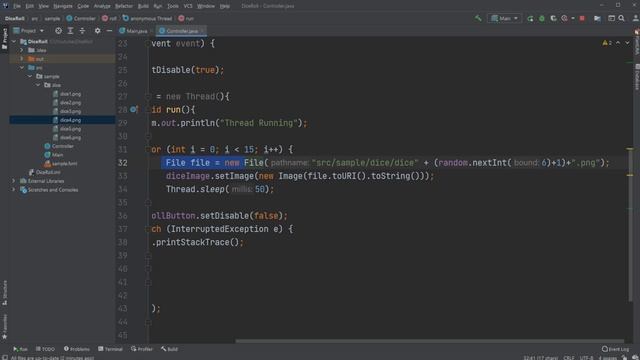
Task: Go to next highlighted error arrow
Action: 627,43
